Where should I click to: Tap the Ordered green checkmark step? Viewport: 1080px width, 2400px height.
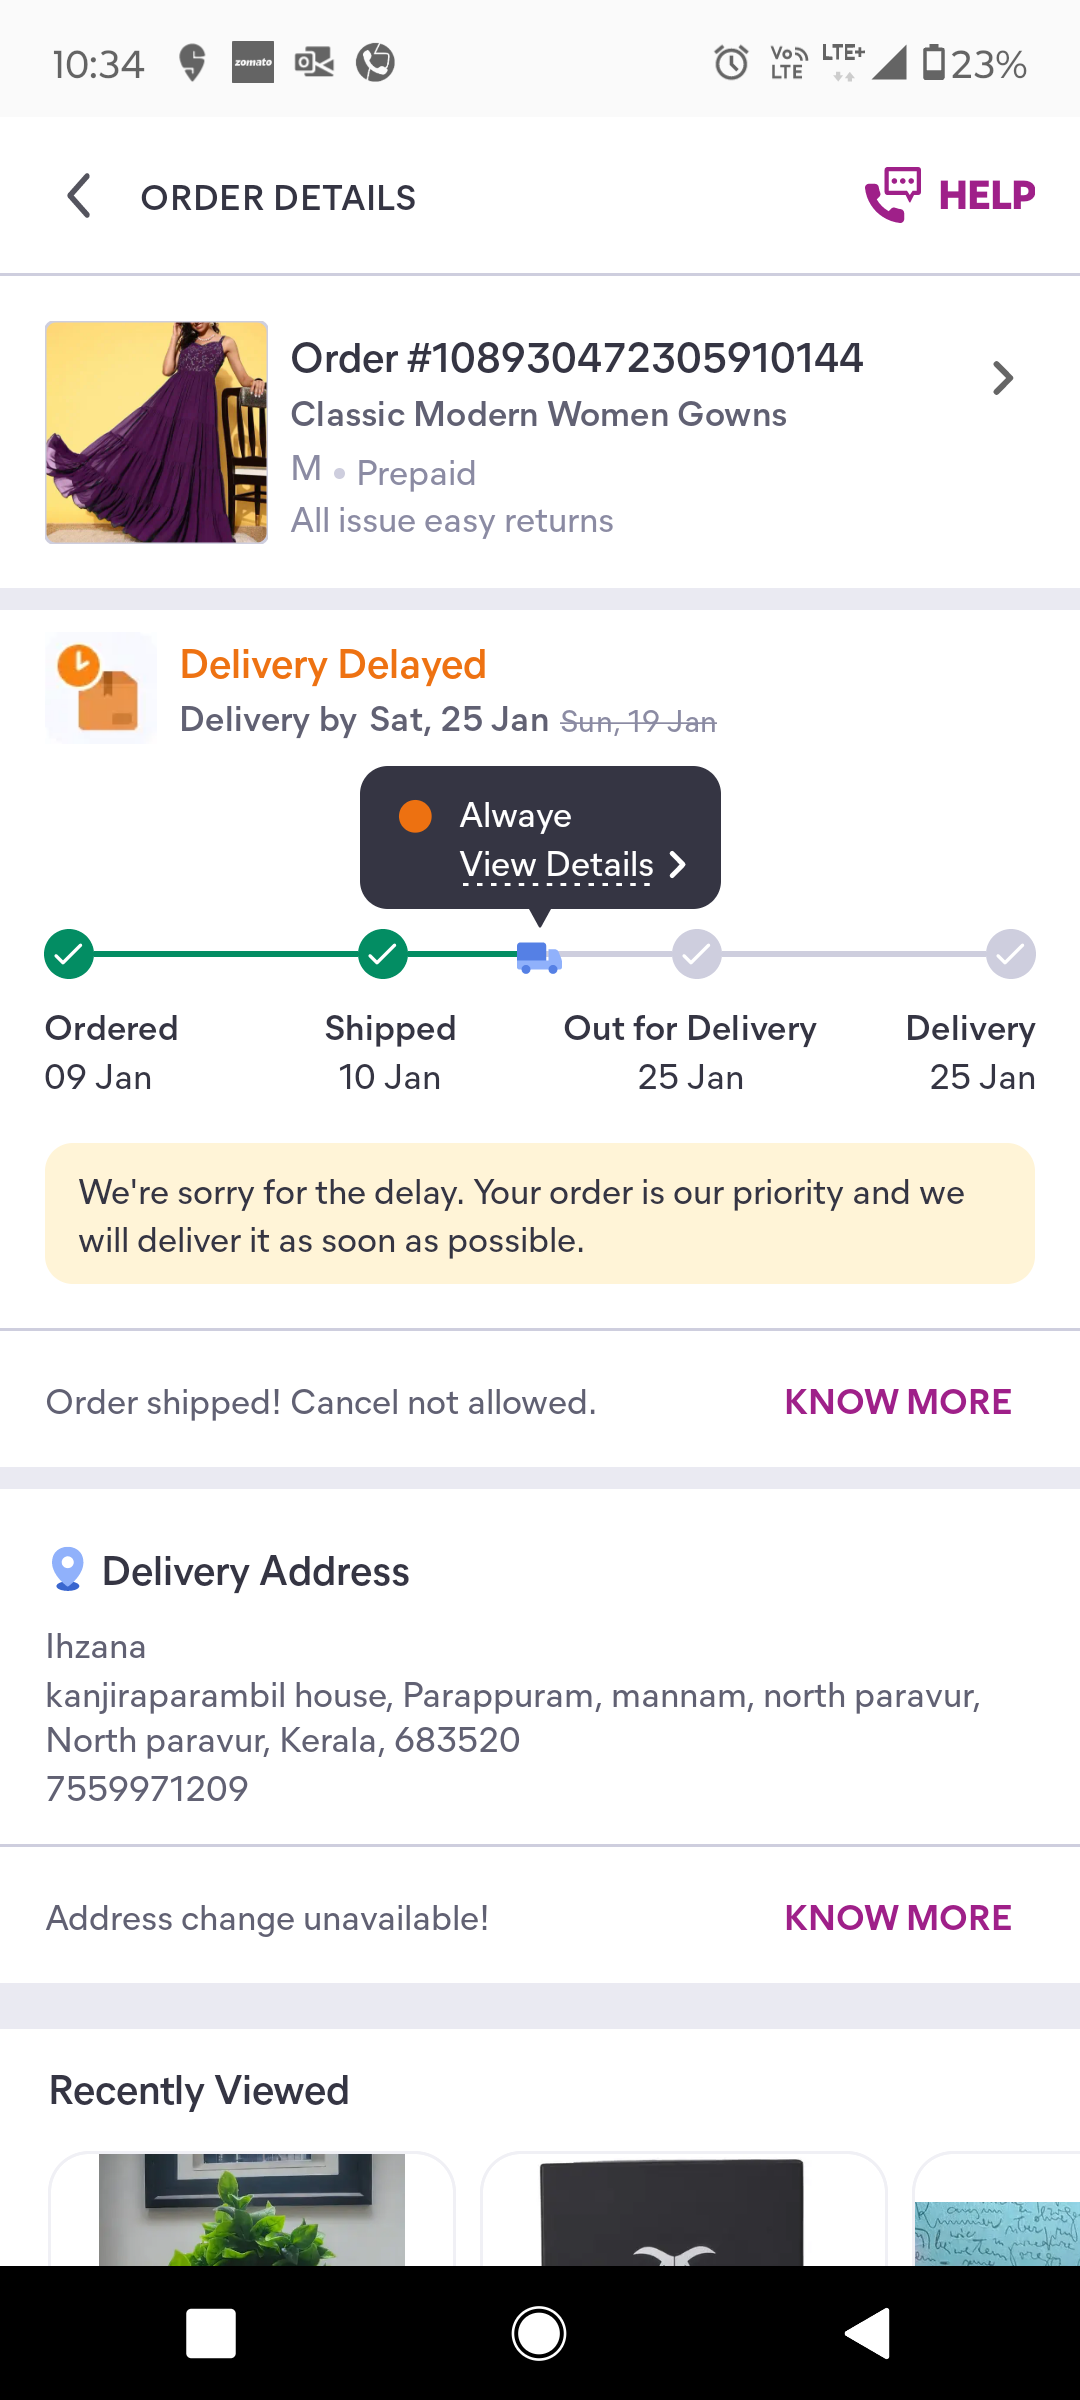(x=69, y=954)
